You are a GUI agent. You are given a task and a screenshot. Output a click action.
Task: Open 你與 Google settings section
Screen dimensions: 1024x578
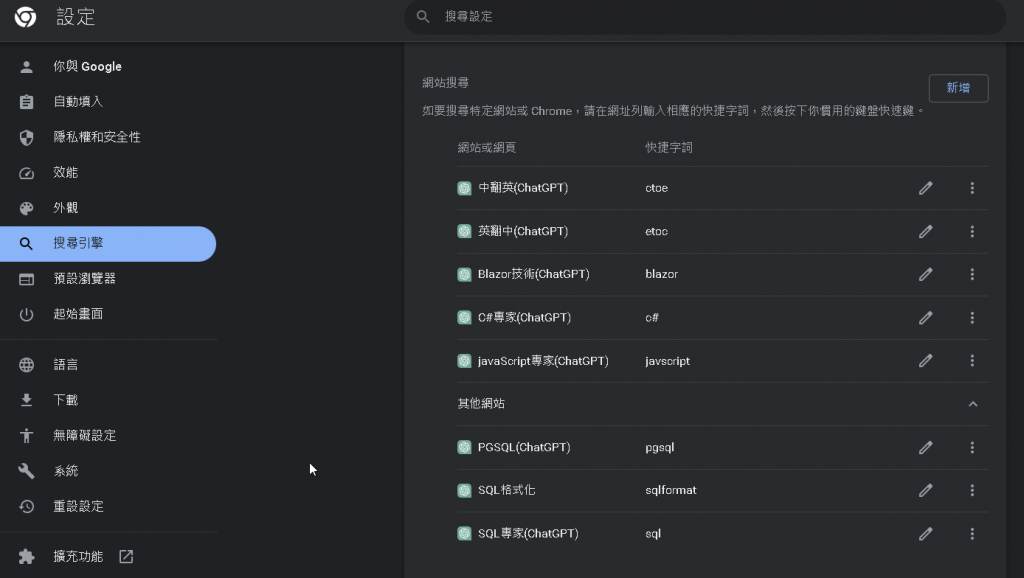click(x=108, y=66)
